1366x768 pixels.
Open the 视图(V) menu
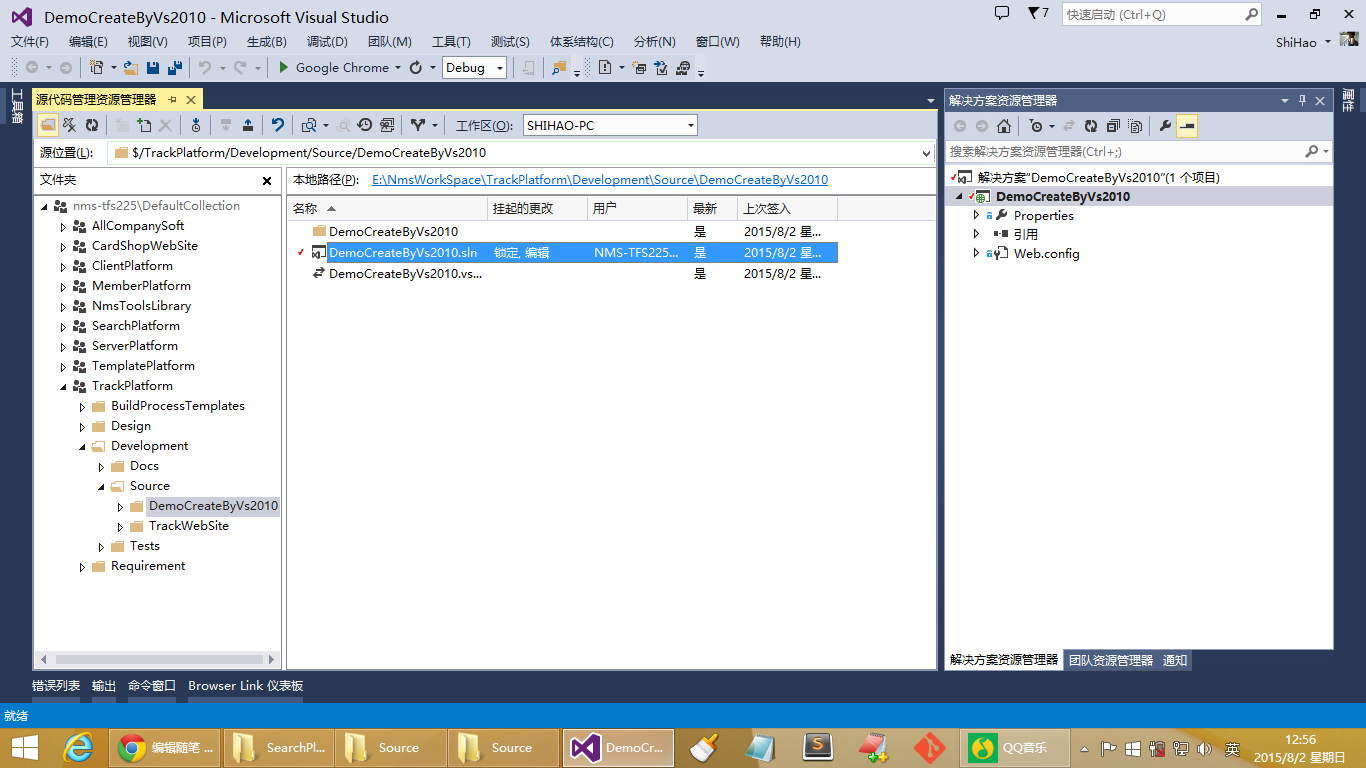(147, 41)
